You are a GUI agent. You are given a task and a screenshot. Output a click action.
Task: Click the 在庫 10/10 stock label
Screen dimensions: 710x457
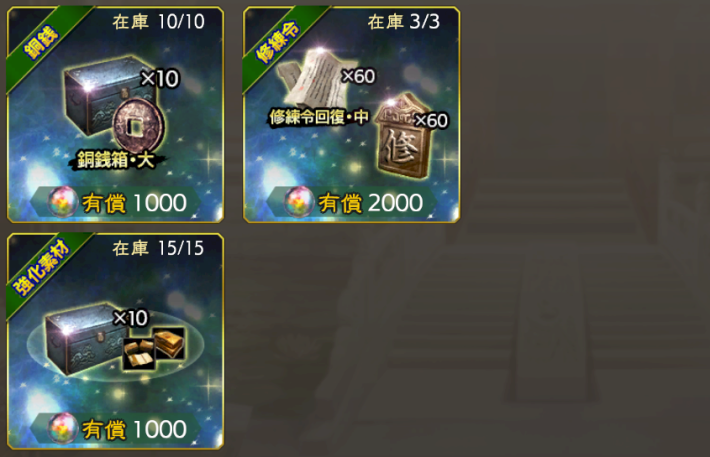[x=158, y=22]
